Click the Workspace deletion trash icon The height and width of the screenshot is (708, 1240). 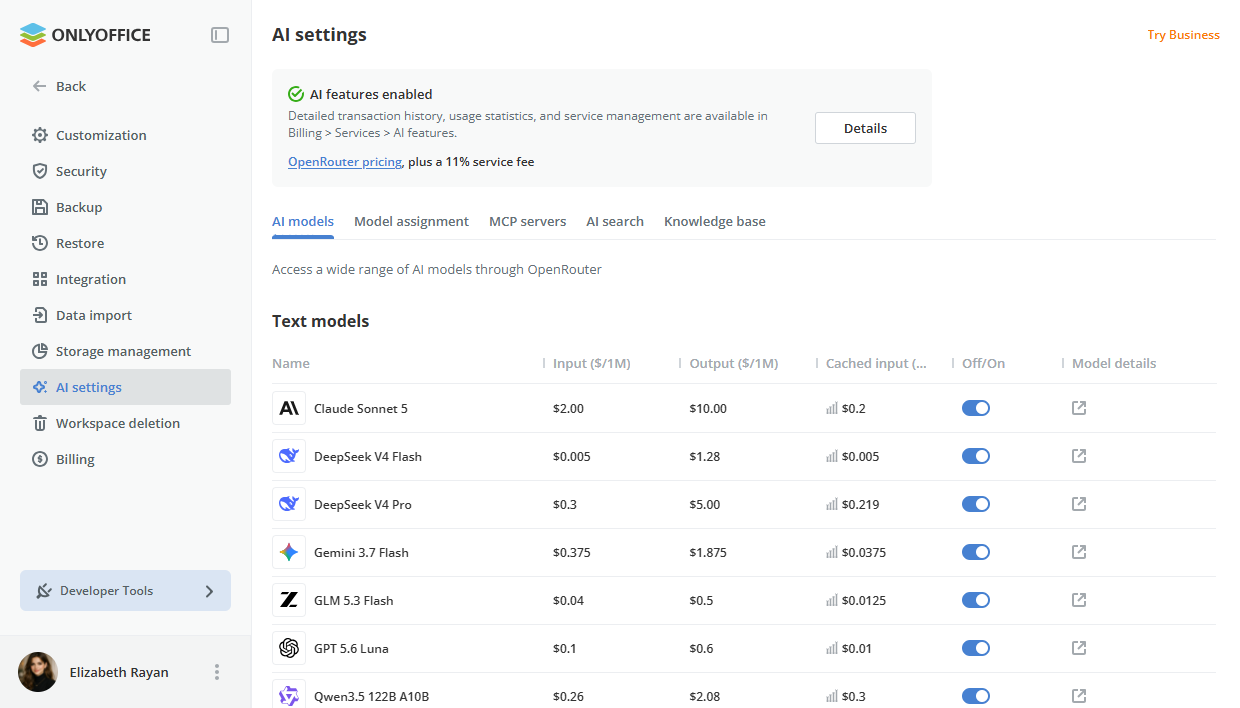coord(40,423)
